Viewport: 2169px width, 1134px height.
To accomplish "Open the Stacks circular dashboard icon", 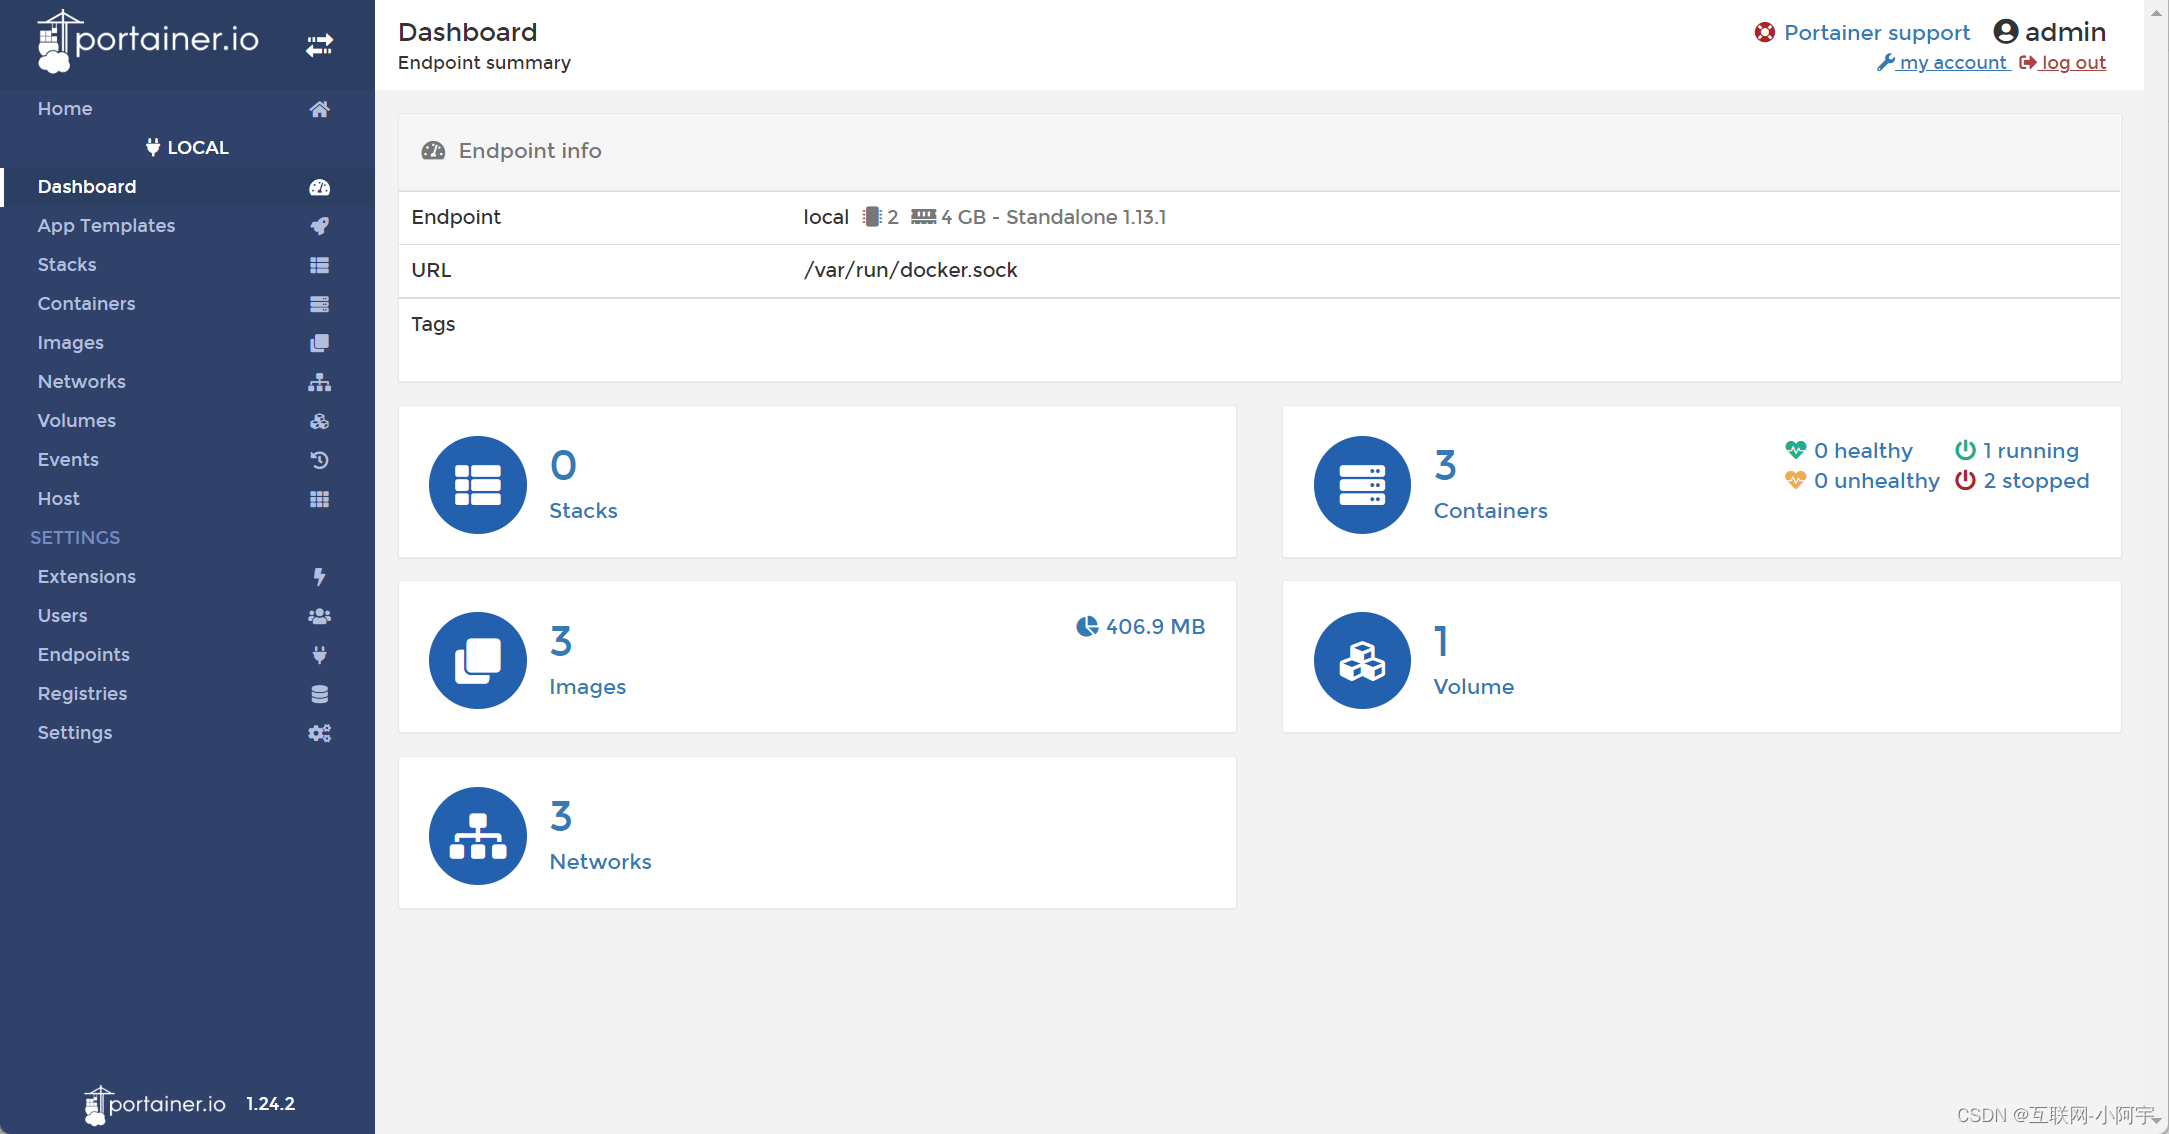I will coord(477,485).
